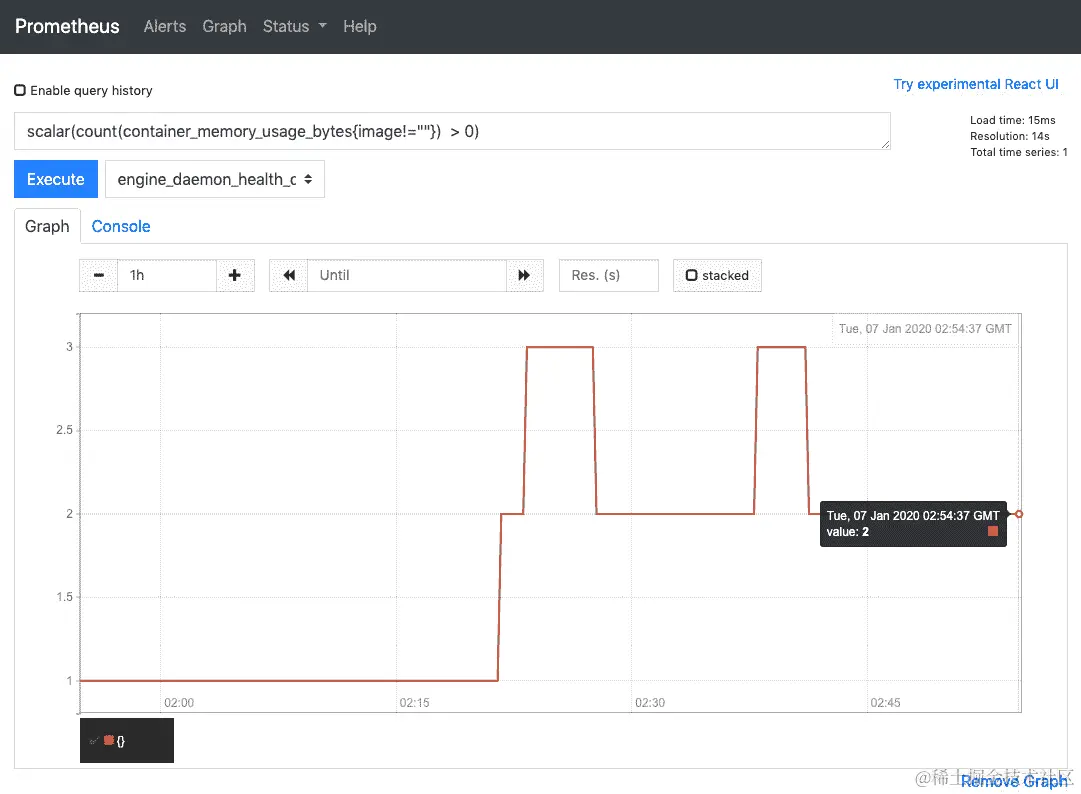Enable query history checkbox
Image resolution: width=1081 pixels, height=794 pixels.
click(x=20, y=90)
